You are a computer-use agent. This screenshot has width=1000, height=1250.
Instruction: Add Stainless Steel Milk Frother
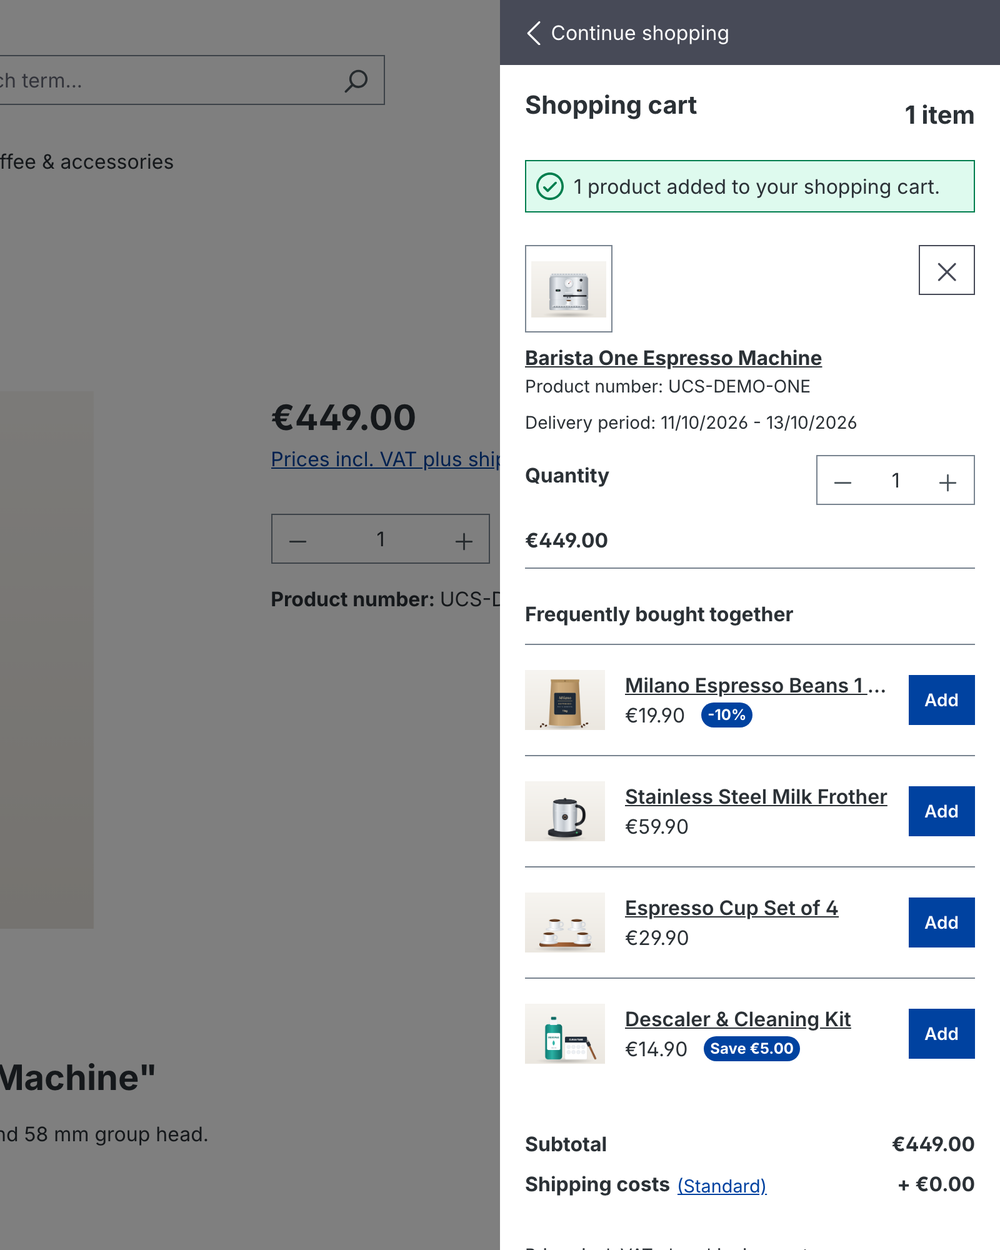coord(941,811)
